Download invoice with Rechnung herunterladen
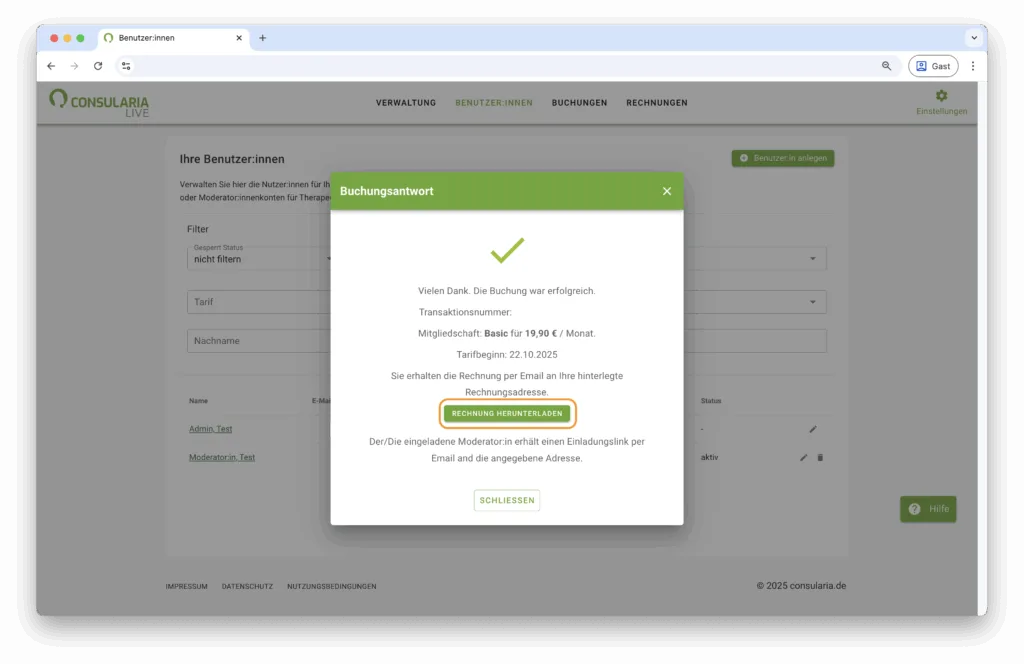 coord(507,413)
